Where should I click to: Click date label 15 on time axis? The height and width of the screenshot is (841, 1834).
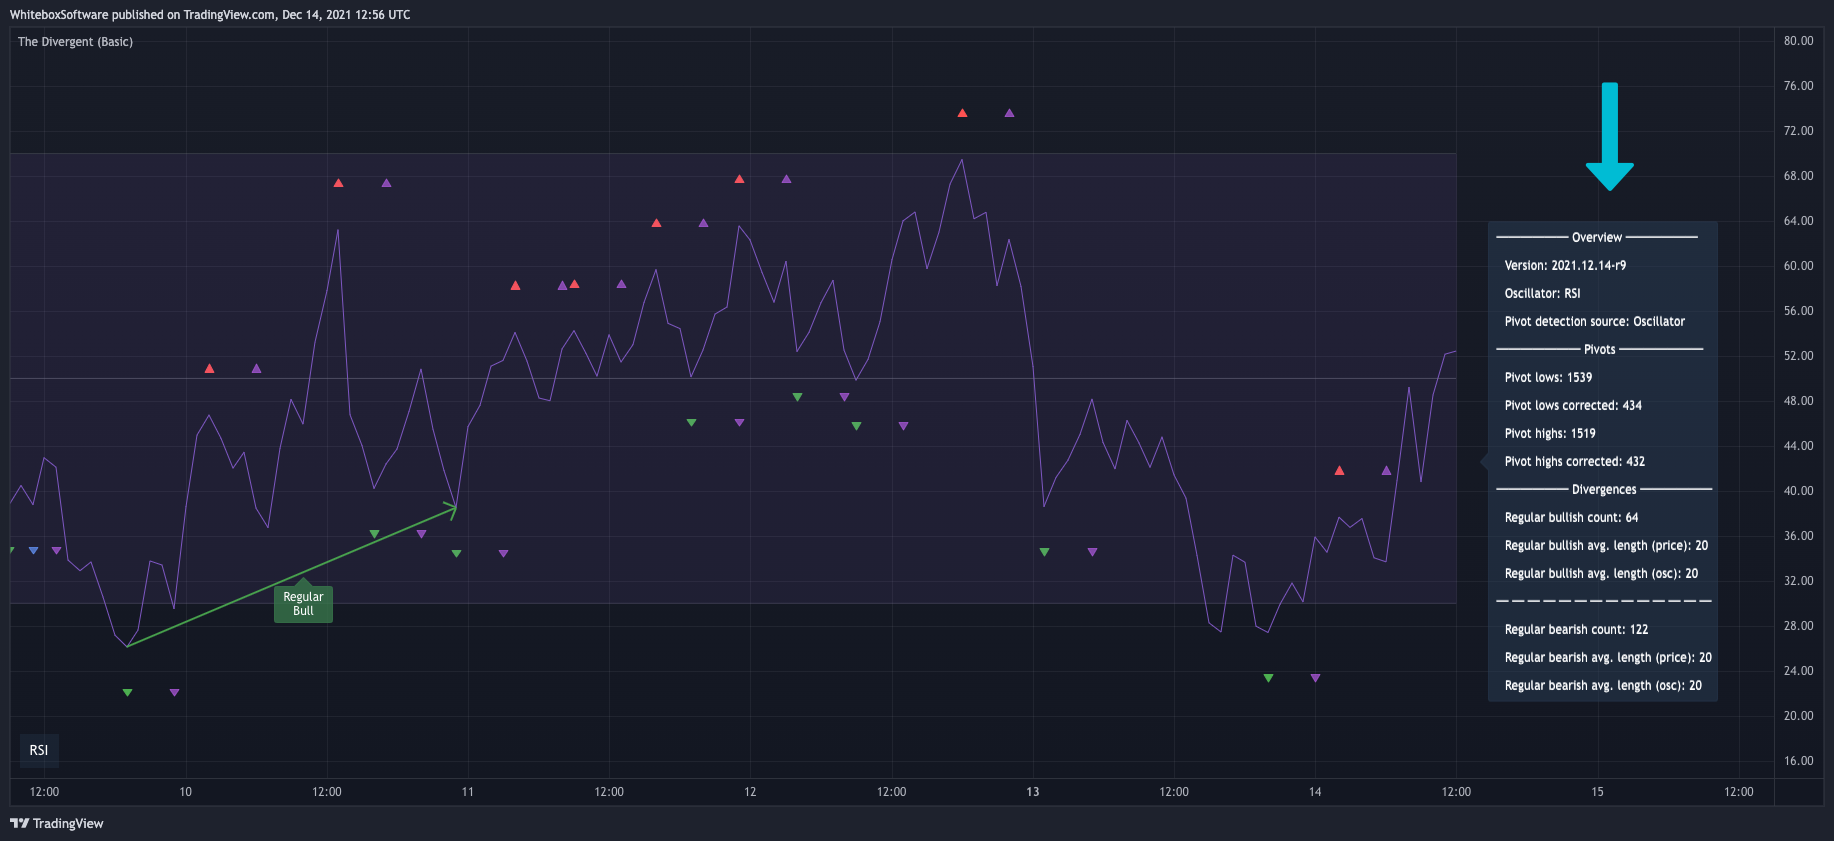[x=1597, y=792]
